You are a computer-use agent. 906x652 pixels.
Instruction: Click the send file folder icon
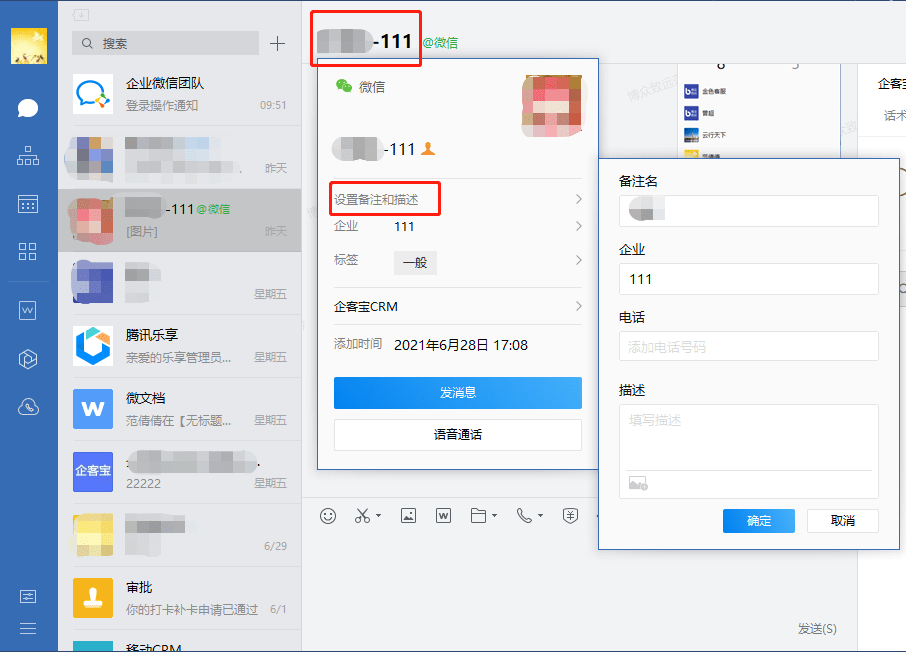coord(476,515)
